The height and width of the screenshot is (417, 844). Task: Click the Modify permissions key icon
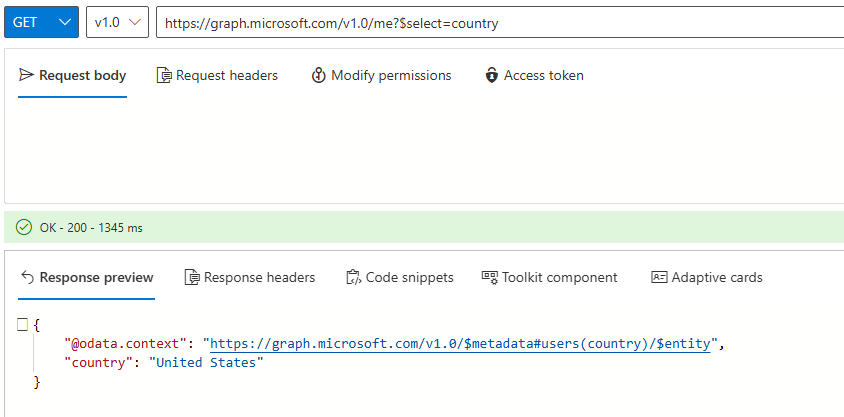[x=319, y=75]
